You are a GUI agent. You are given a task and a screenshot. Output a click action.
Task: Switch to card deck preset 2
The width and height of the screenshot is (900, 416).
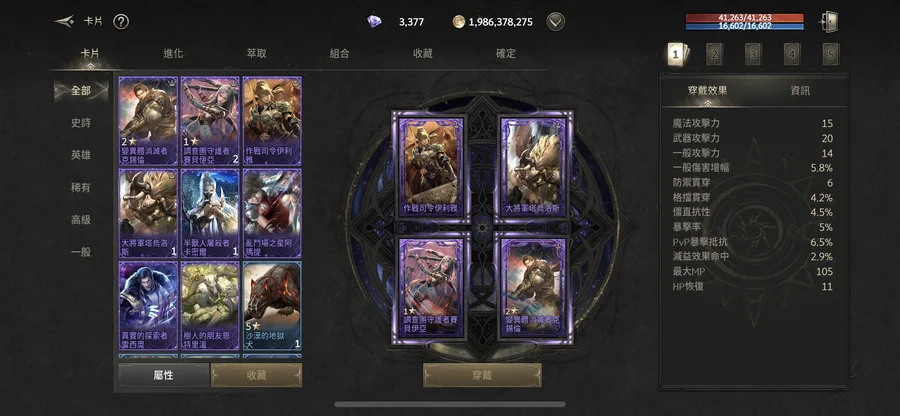714,55
